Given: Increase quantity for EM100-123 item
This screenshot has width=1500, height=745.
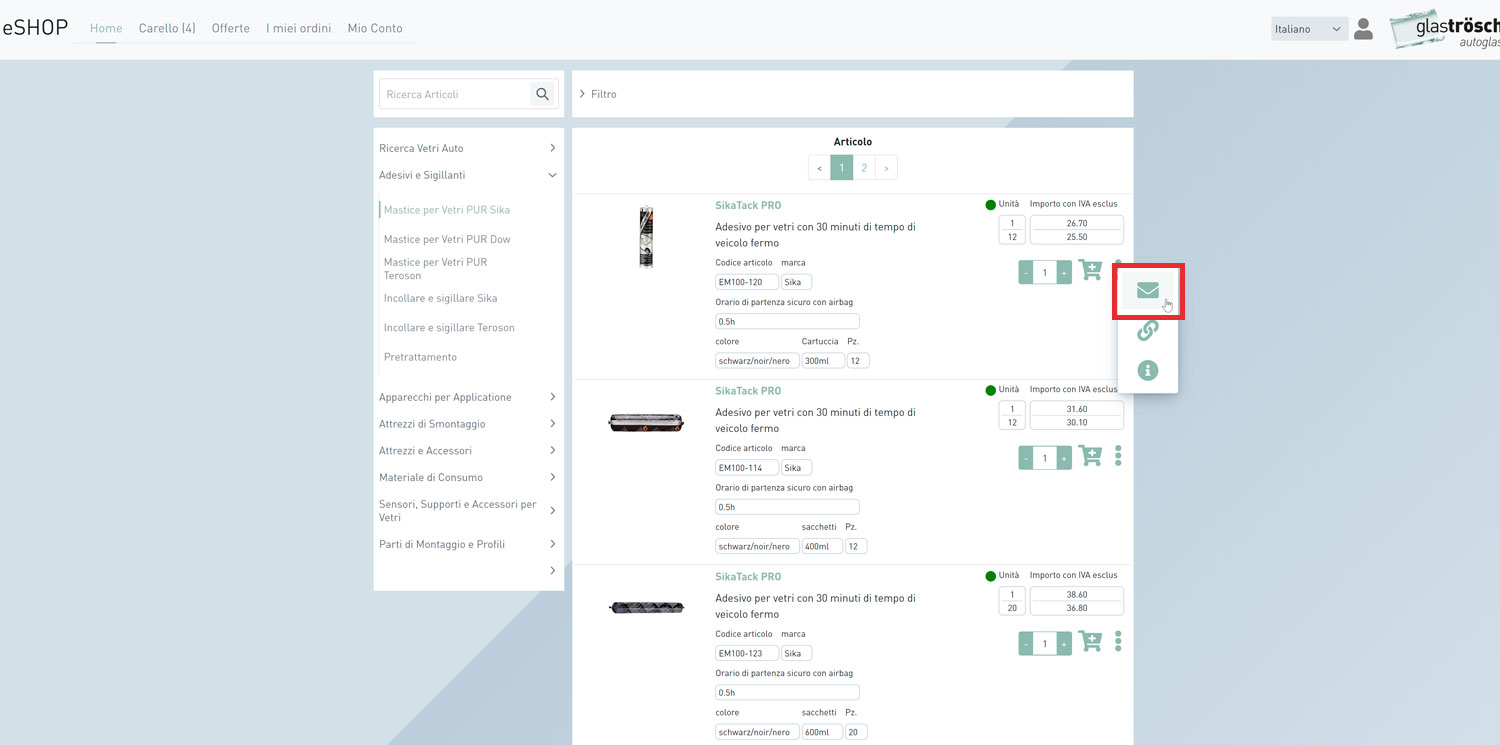Looking at the screenshot, I should [1064, 643].
